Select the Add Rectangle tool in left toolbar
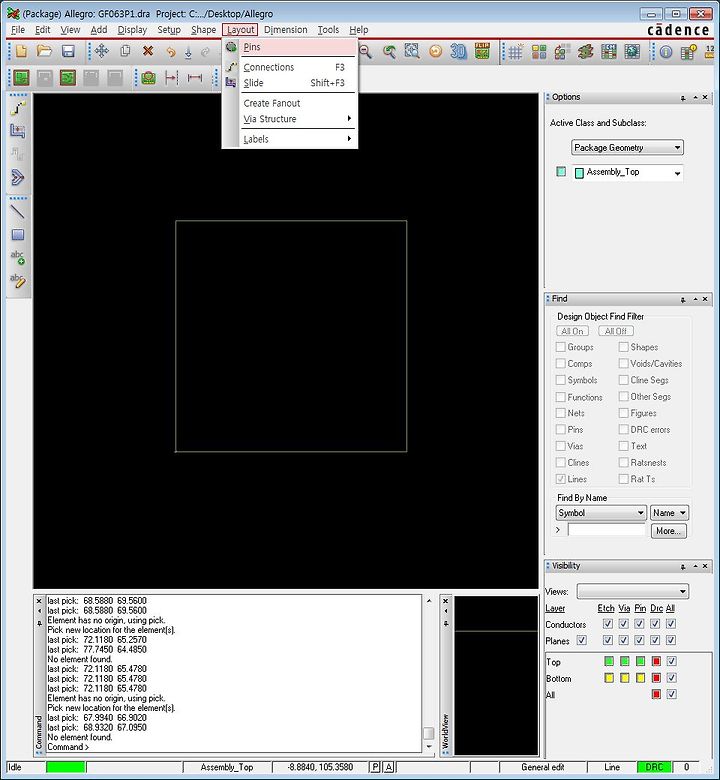Screen dimensions: 720x780 (18, 235)
